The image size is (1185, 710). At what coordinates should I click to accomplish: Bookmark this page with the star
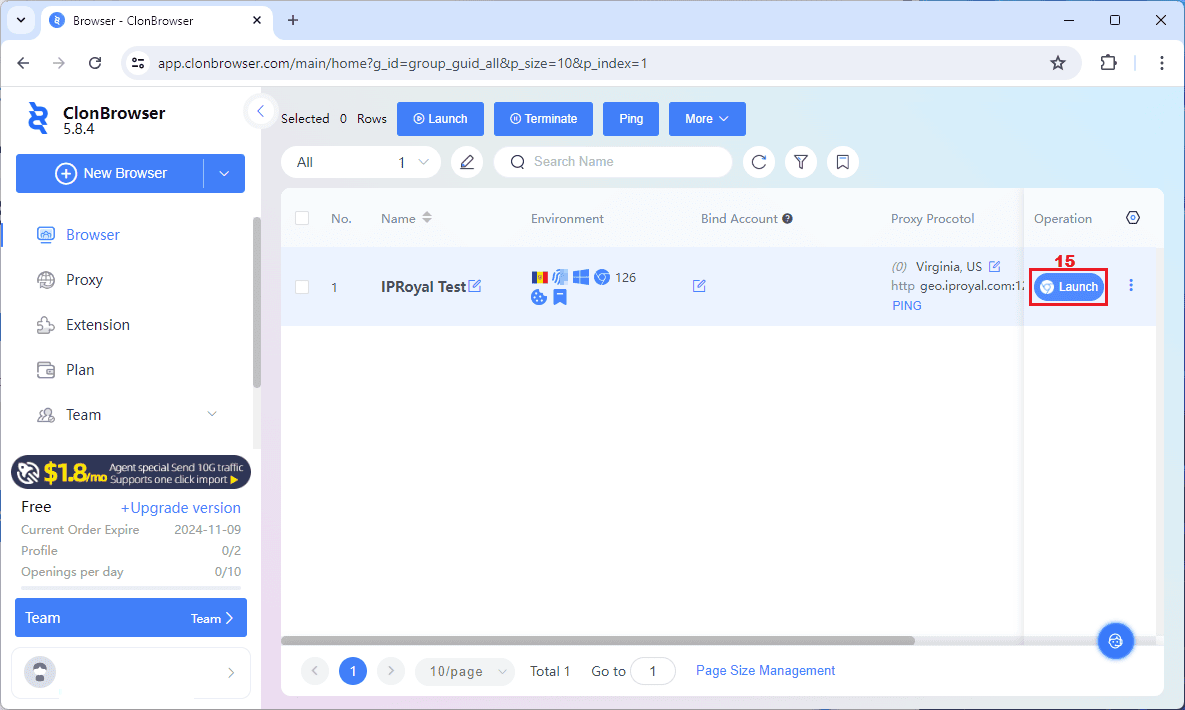coord(1058,64)
